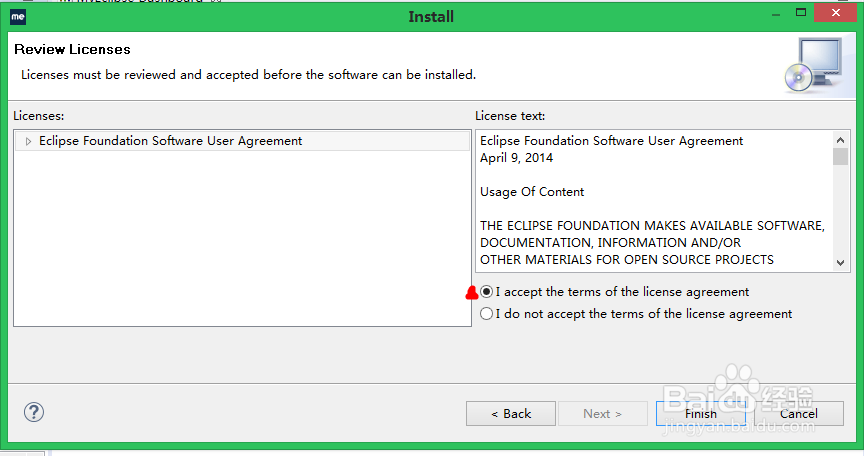Screen dimensions: 864x456
Task: Click the 'Install' window title bar
Action: 431,16
